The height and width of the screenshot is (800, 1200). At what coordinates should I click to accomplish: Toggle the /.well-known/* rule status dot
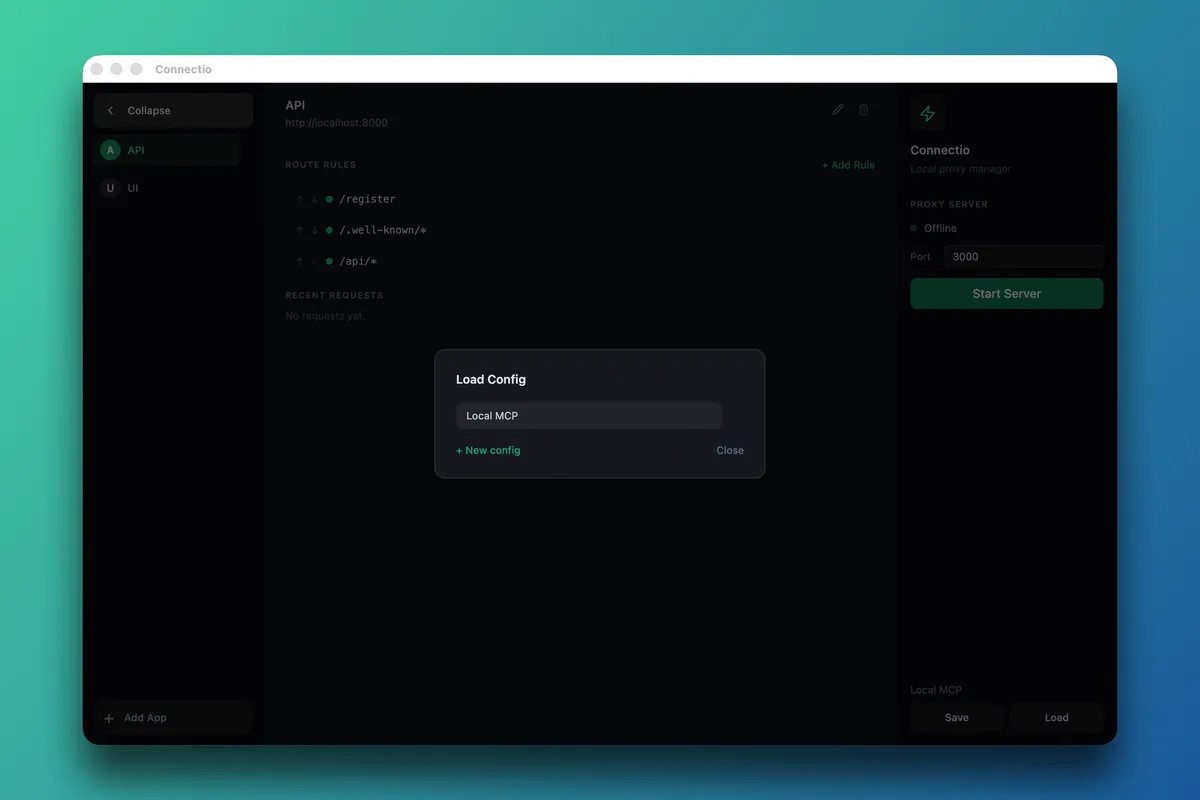[329, 231]
